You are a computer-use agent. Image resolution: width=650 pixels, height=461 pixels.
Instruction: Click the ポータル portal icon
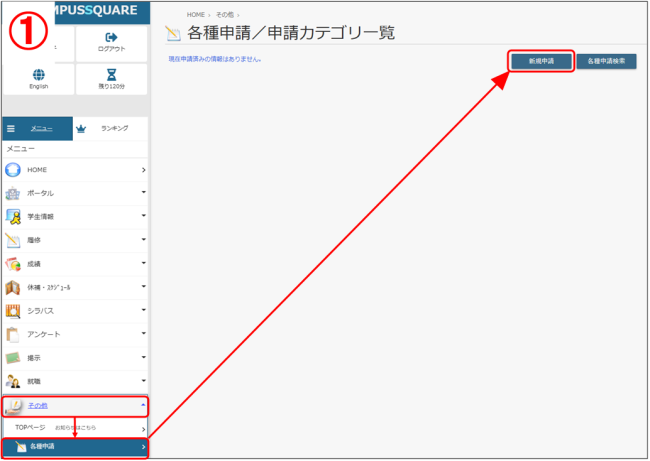[x=13, y=193]
